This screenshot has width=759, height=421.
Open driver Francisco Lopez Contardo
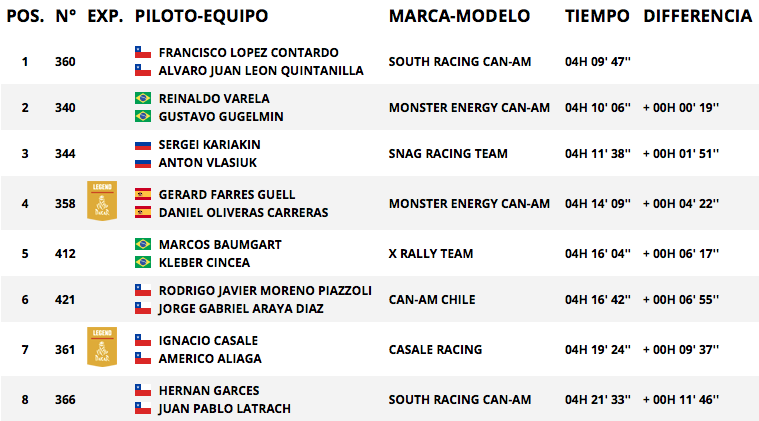pos(249,52)
